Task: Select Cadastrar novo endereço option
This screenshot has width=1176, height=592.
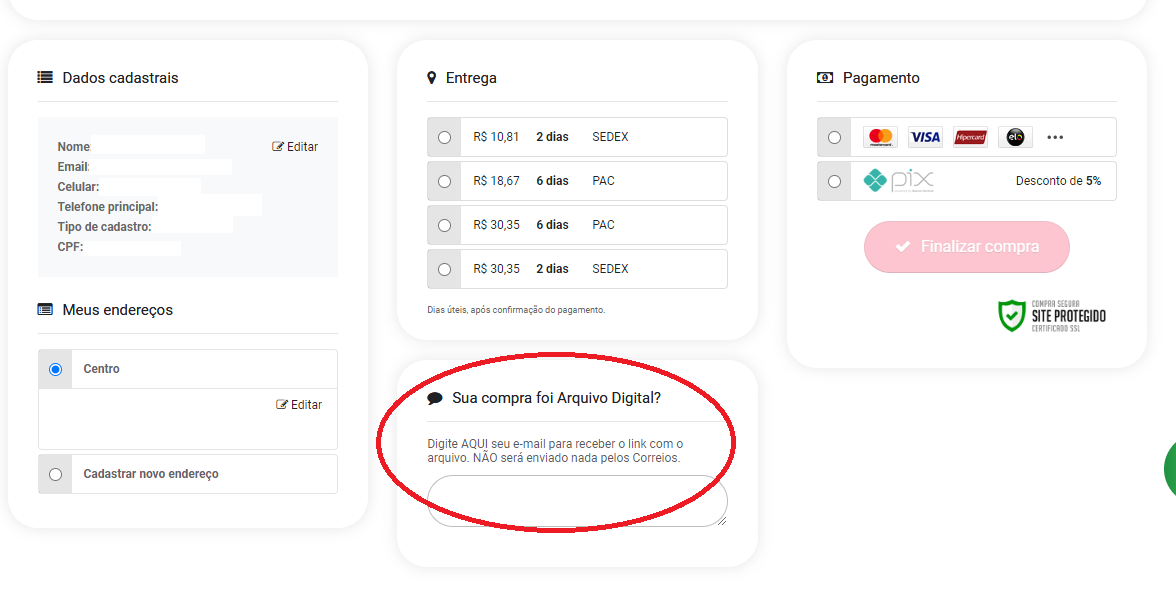Action: point(55,474)
